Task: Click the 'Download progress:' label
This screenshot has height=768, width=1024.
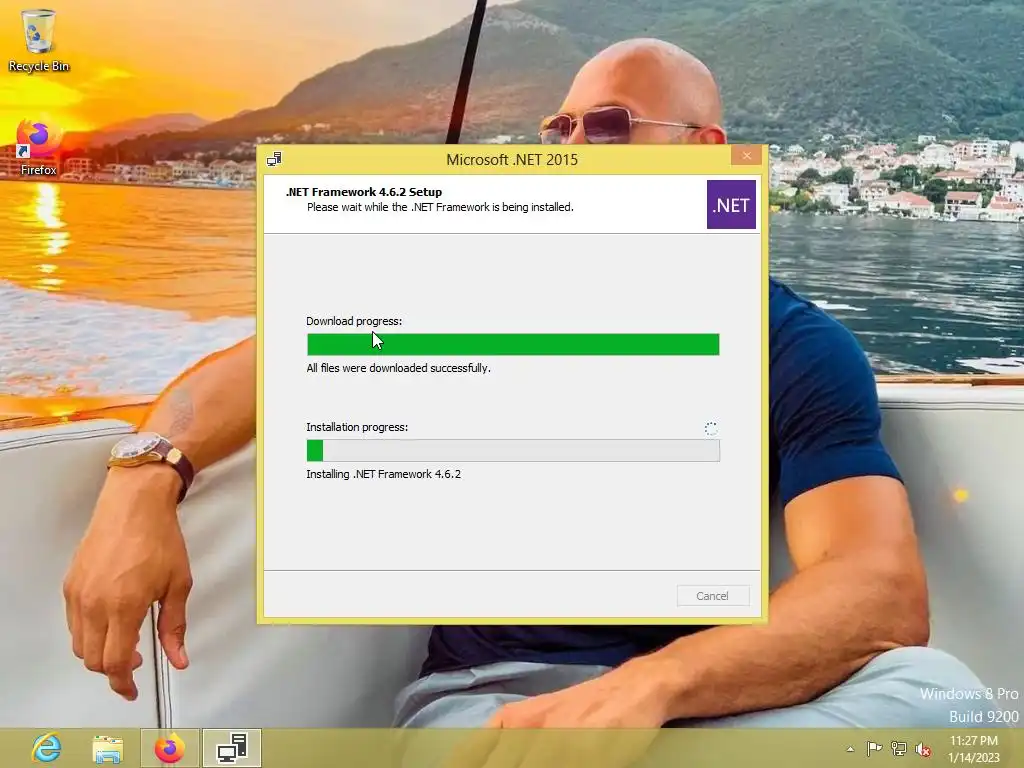Action: (354, 321)
